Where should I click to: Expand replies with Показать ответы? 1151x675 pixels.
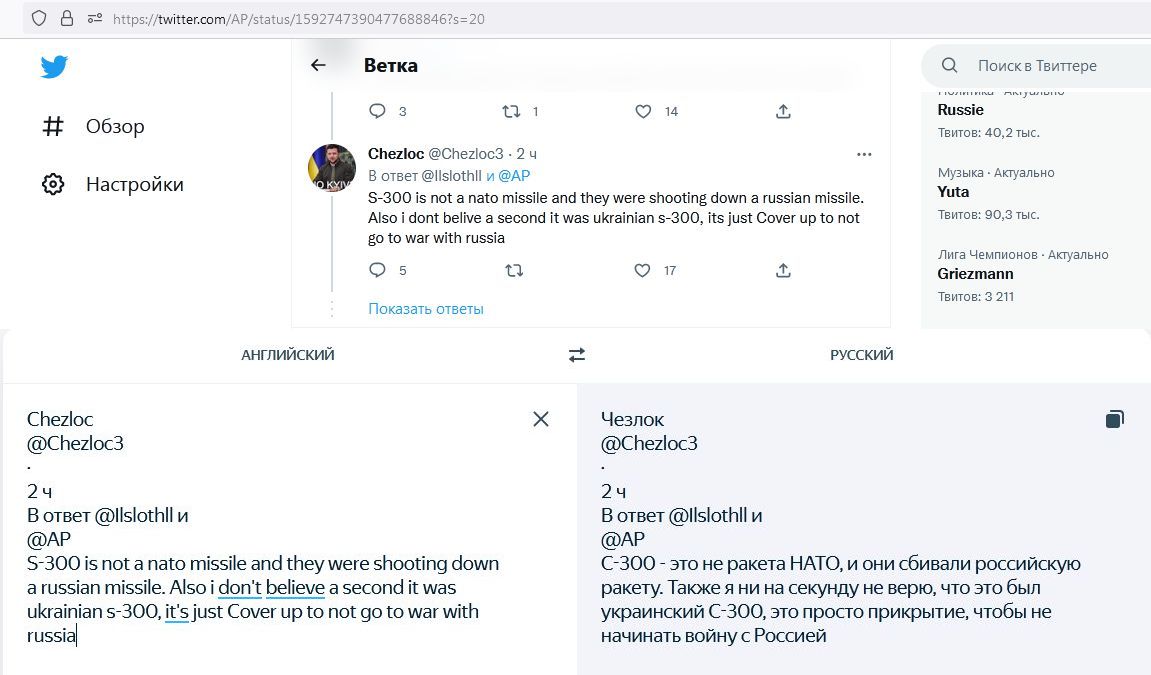426,309
